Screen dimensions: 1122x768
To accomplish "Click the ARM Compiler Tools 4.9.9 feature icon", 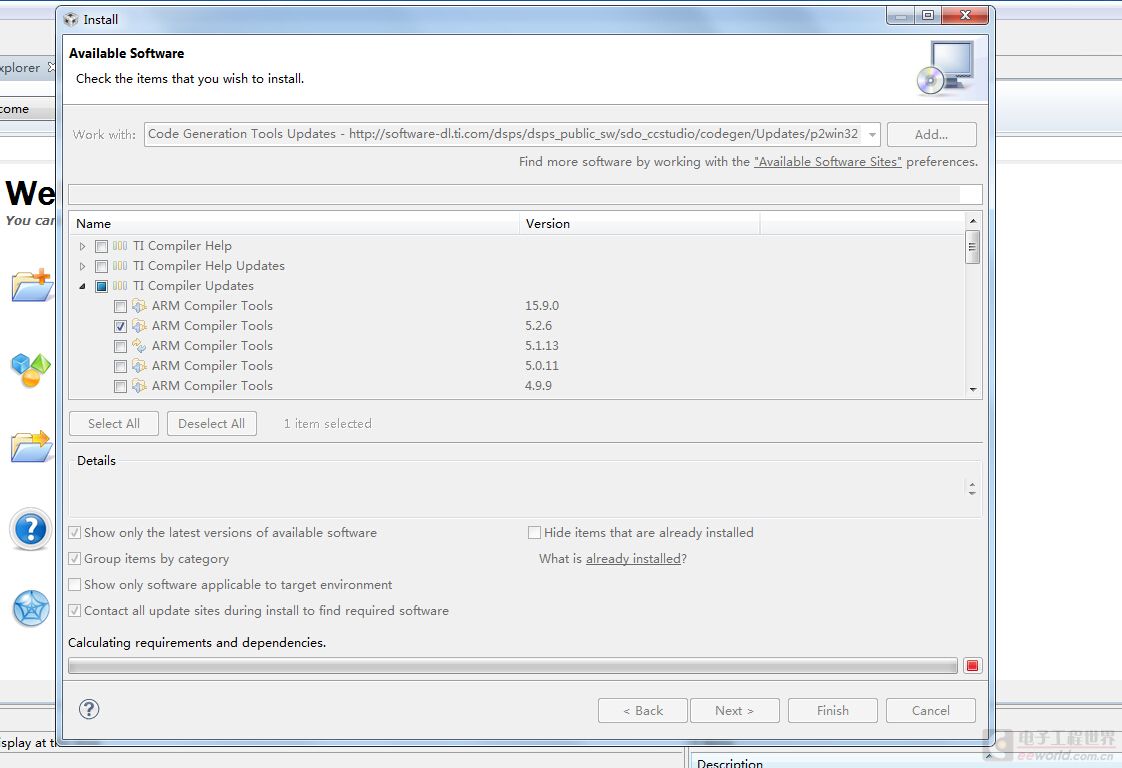I will (x=140, y=386).
